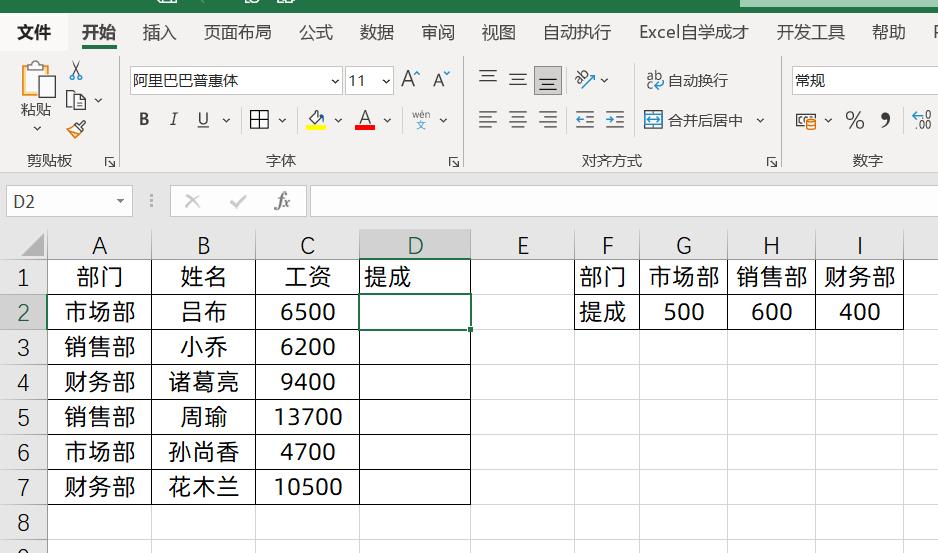Screen dimensions: 938x553
Task: Select row 5 header
Action: click(x=23, y=417)
